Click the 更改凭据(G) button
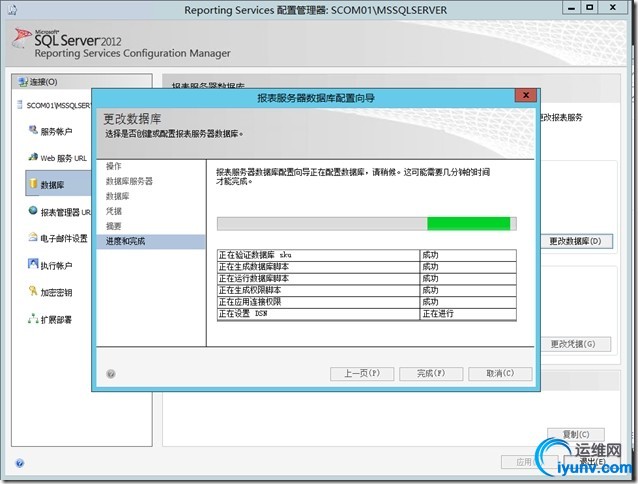 pyautogui.click(x=575, y=344)
